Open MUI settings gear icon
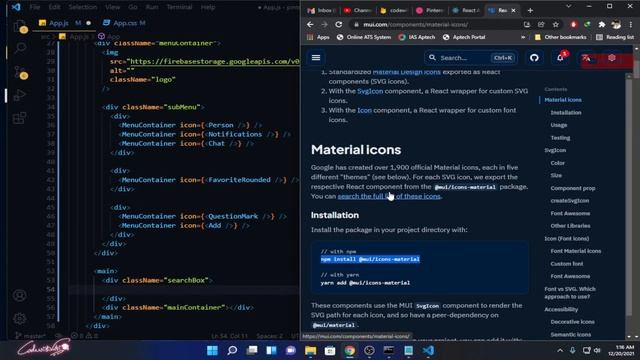The image size is (640, 360). [611, 58]
